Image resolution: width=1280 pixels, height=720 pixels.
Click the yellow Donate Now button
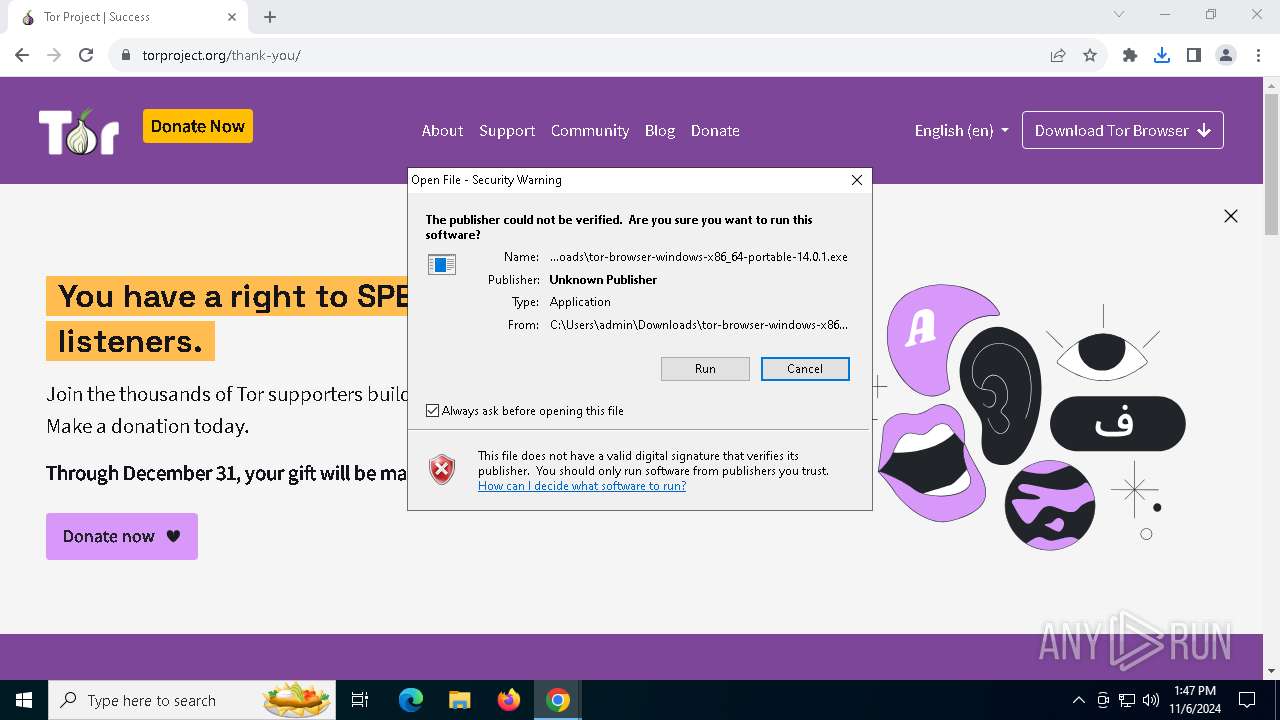coord(198,126)
